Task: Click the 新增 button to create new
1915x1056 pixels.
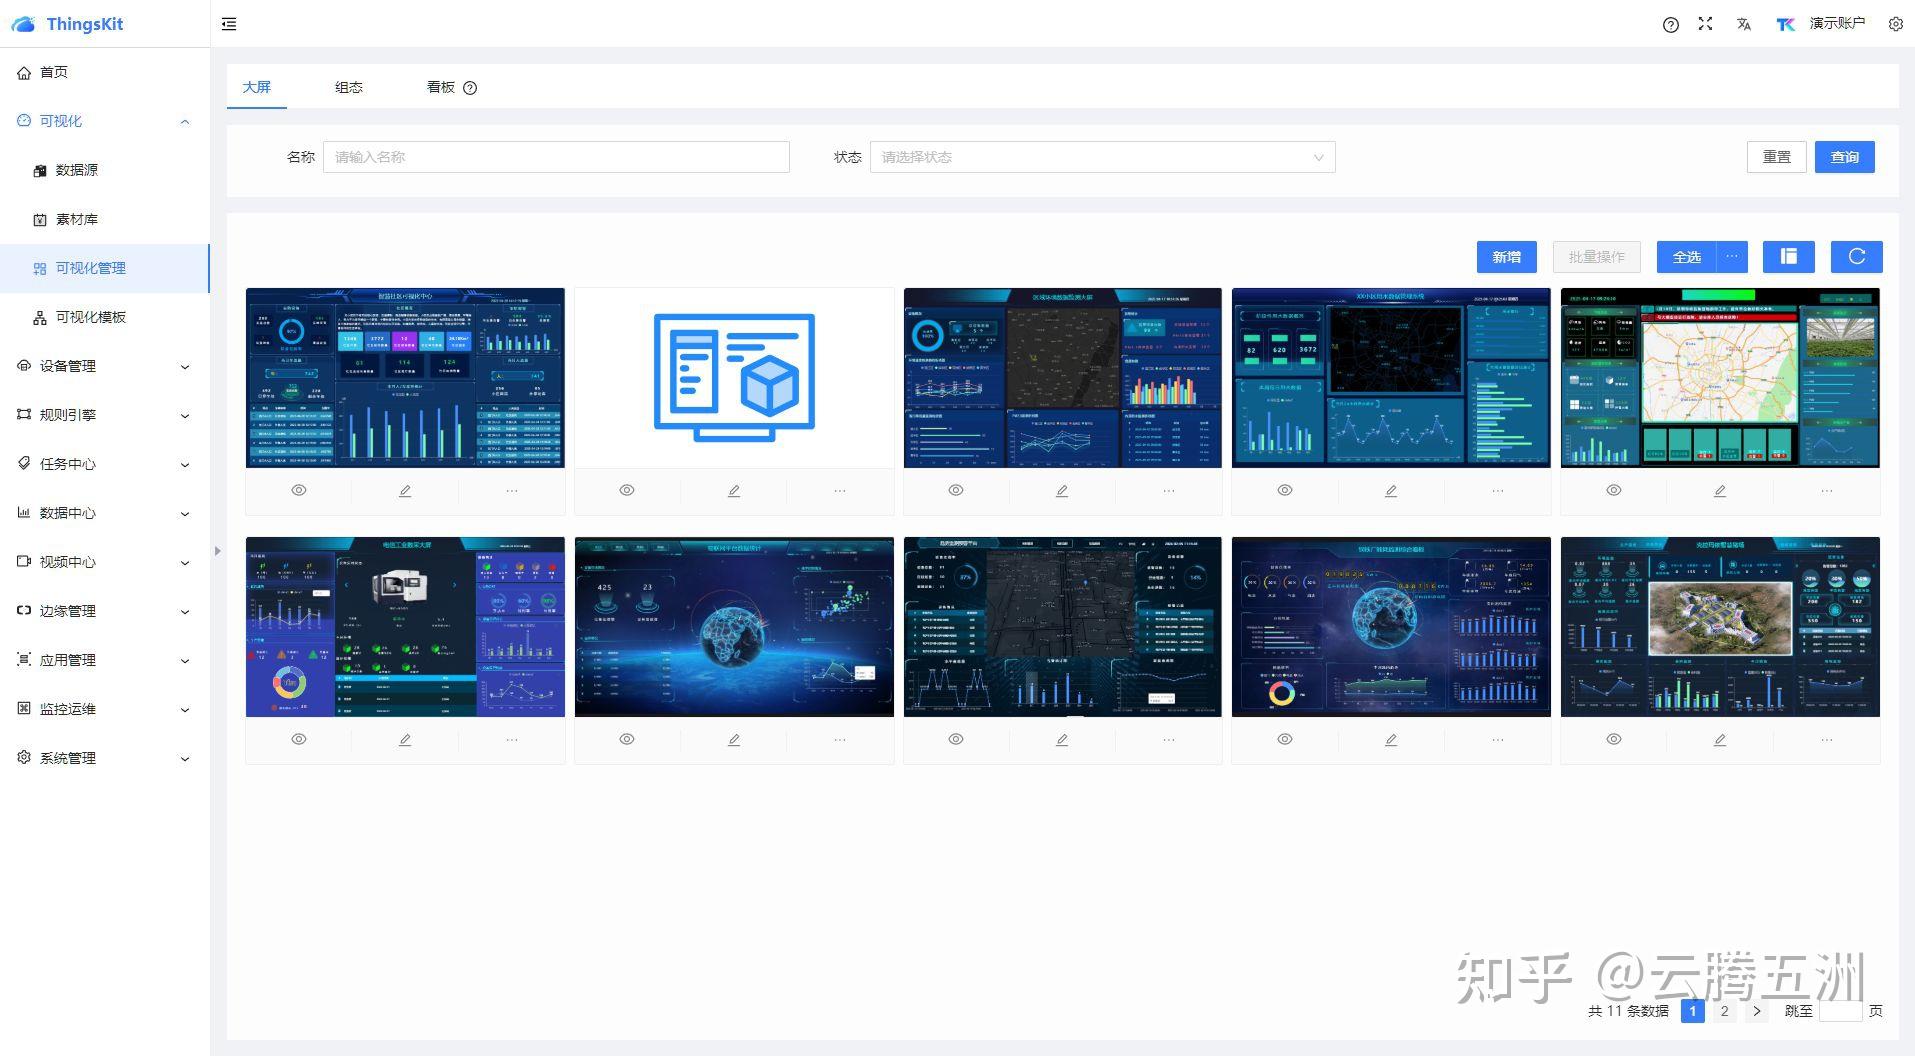Action: point(1506,256)
